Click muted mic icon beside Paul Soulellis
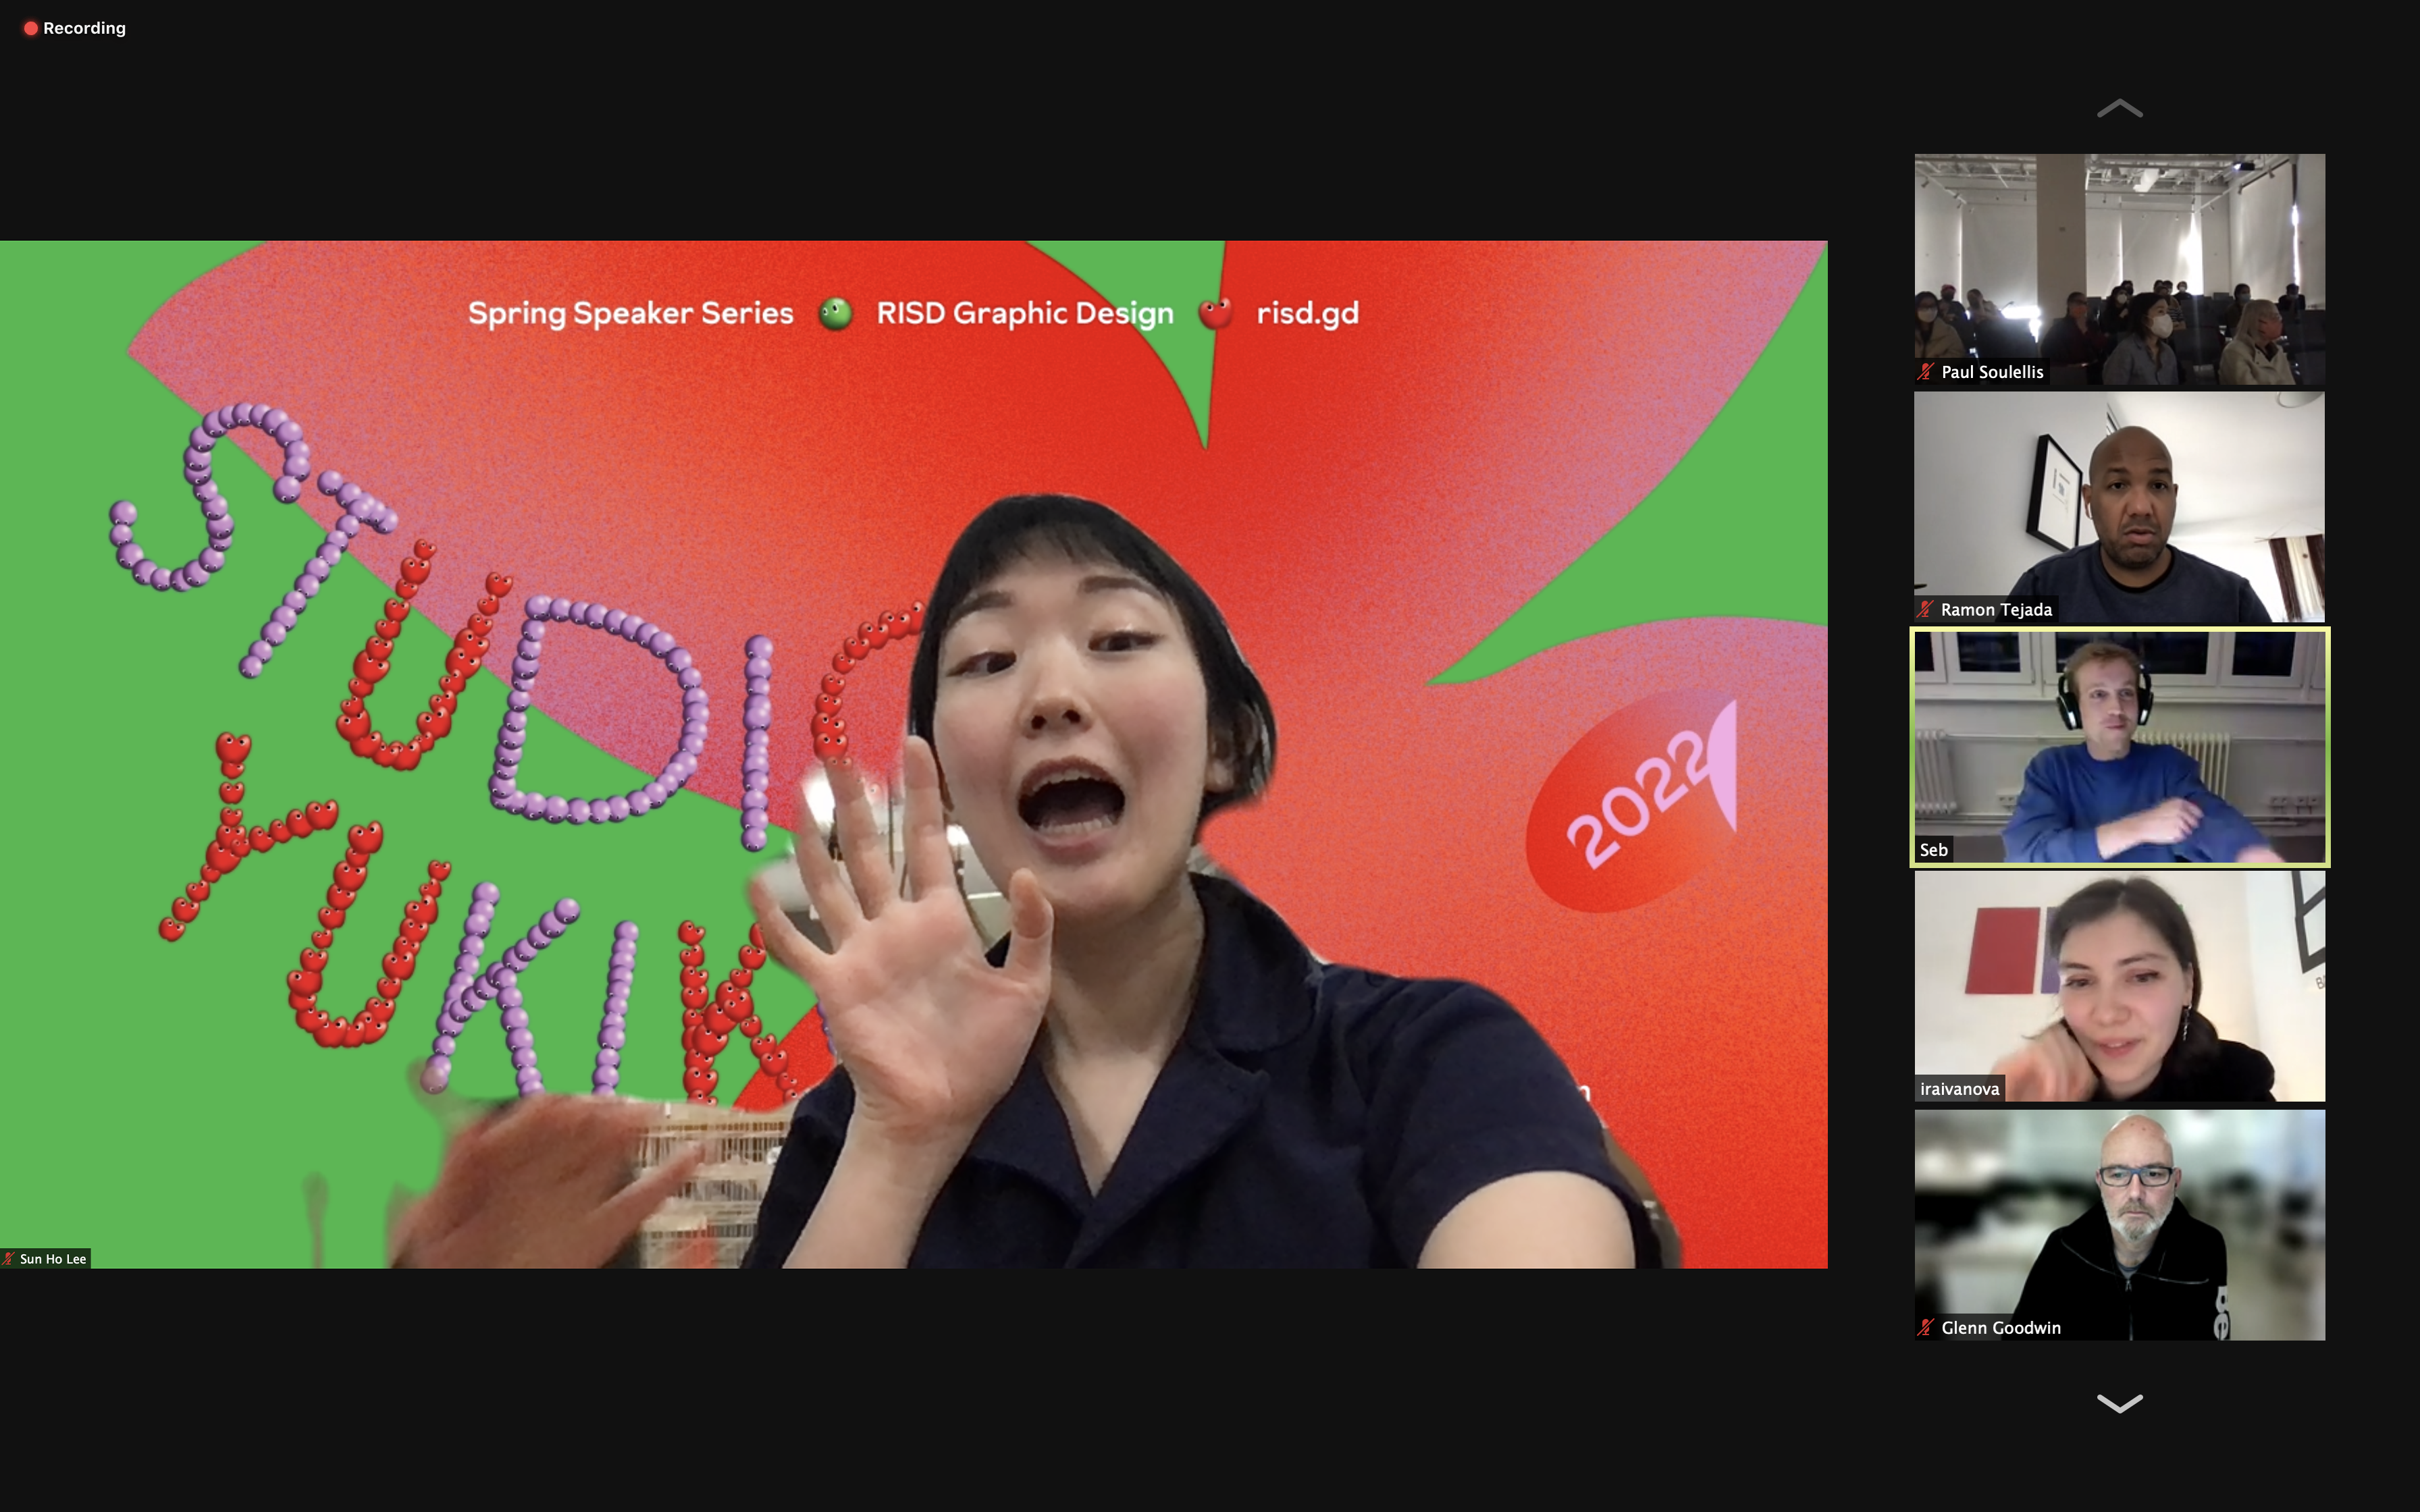The image size is (2420, 1512). point(1926,372)
